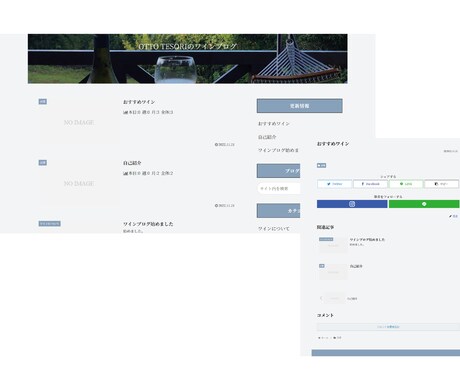
Task: Open the ワインブログ始めました post title in list
Action: click(x=148, y=224)
